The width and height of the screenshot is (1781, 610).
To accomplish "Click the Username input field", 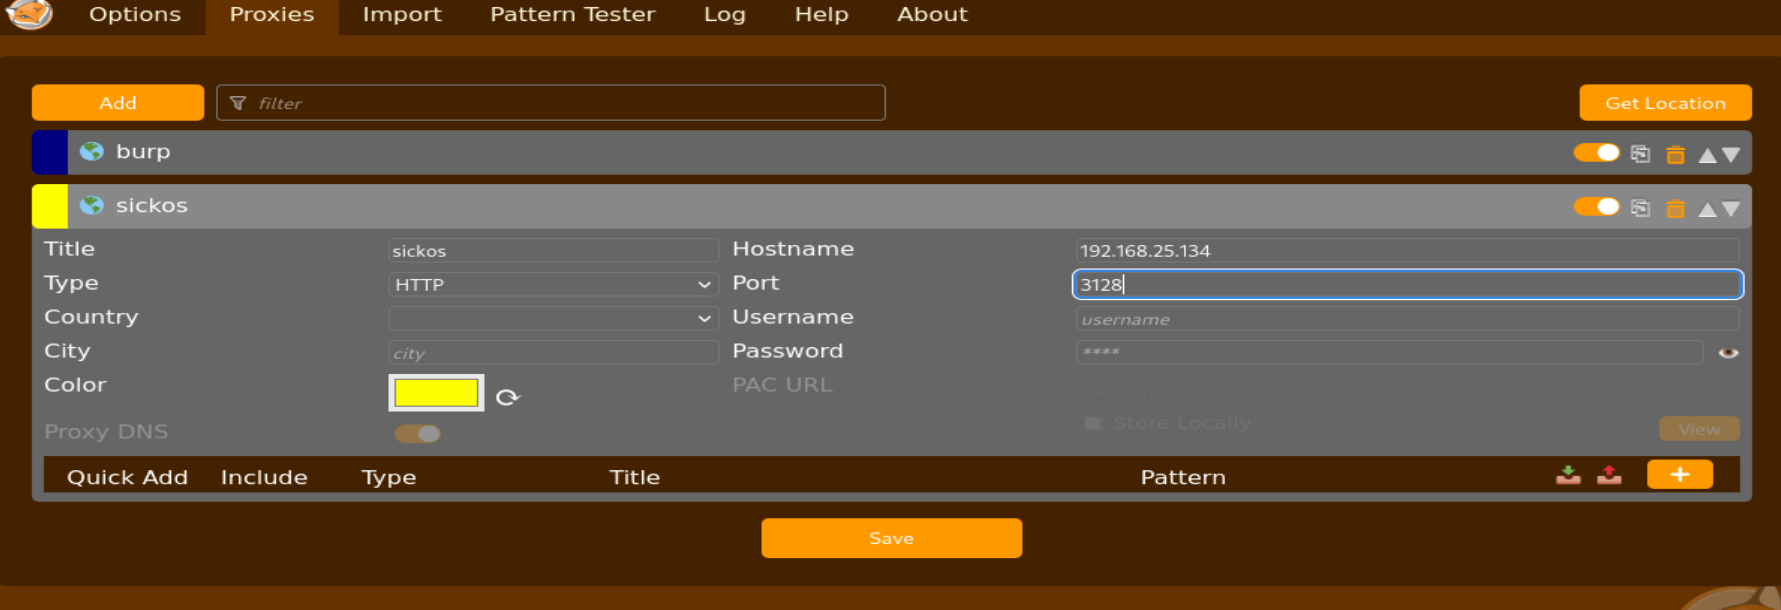I will [1407, 318].
